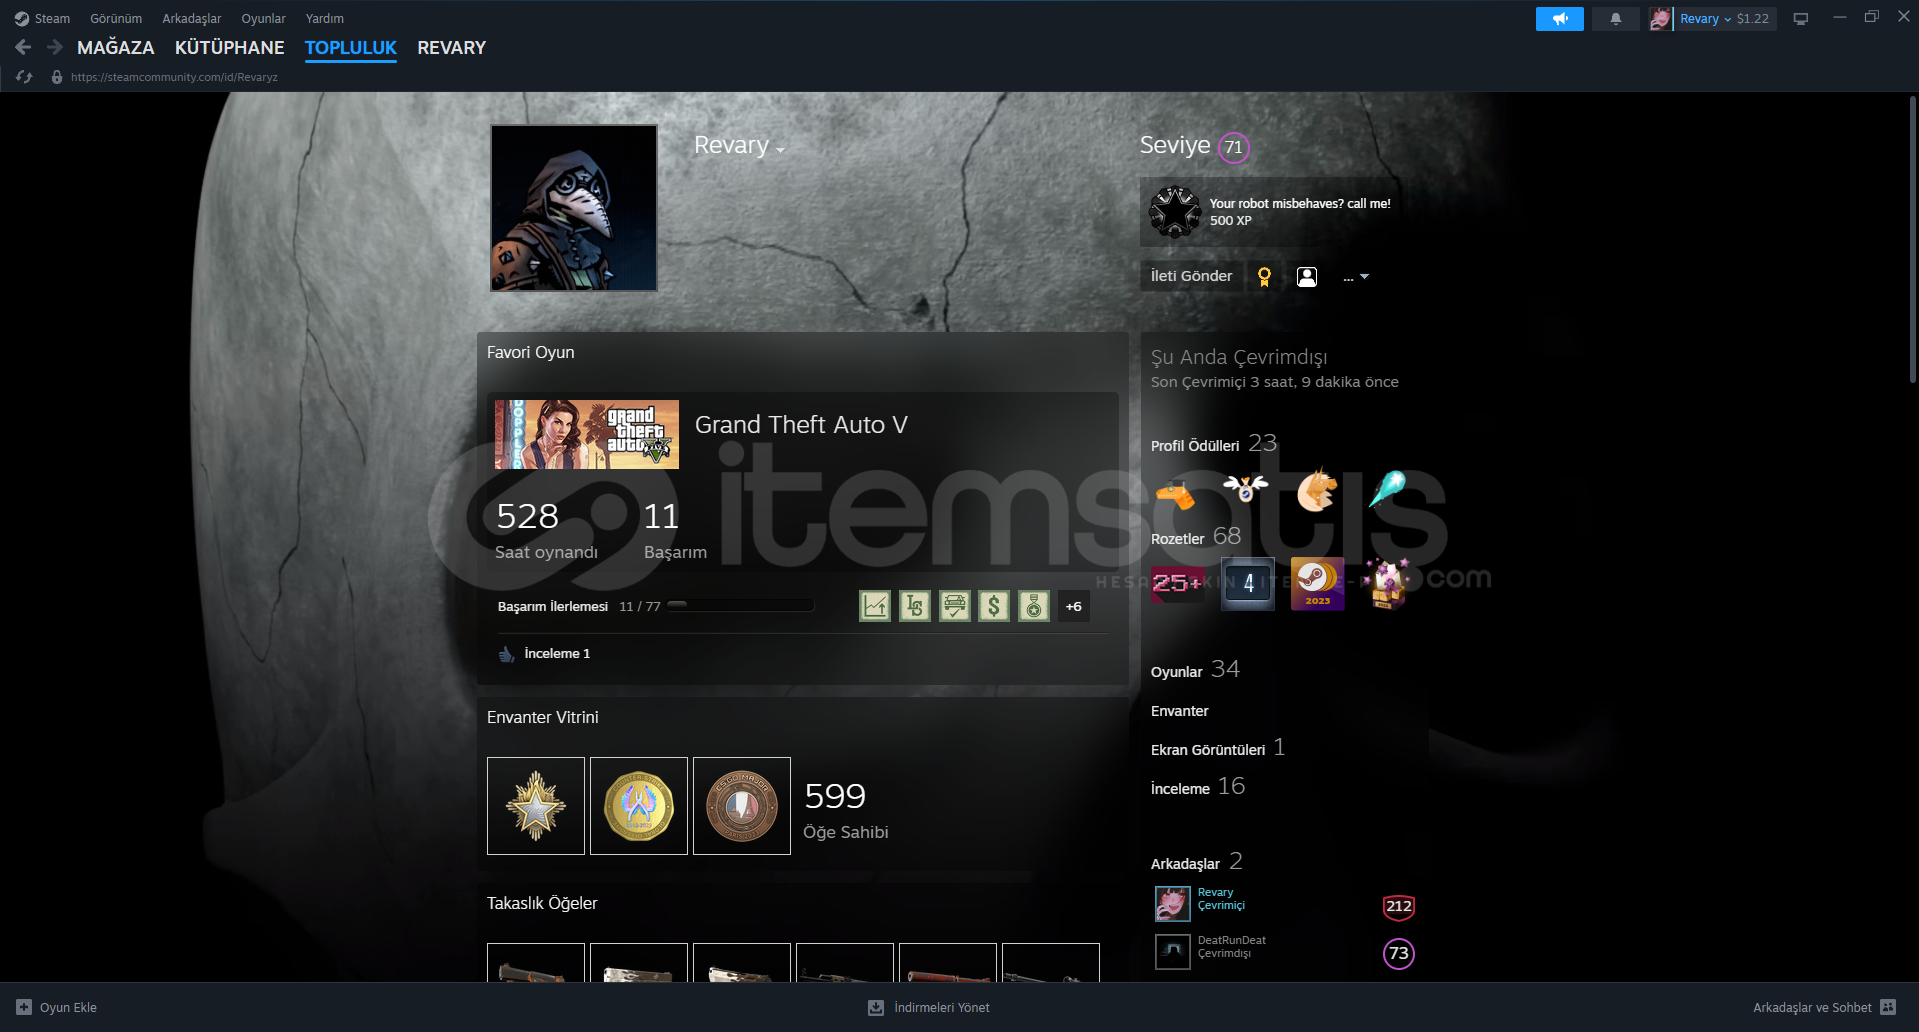
Task: Open the notifications bell
Action: (1615, 19)
